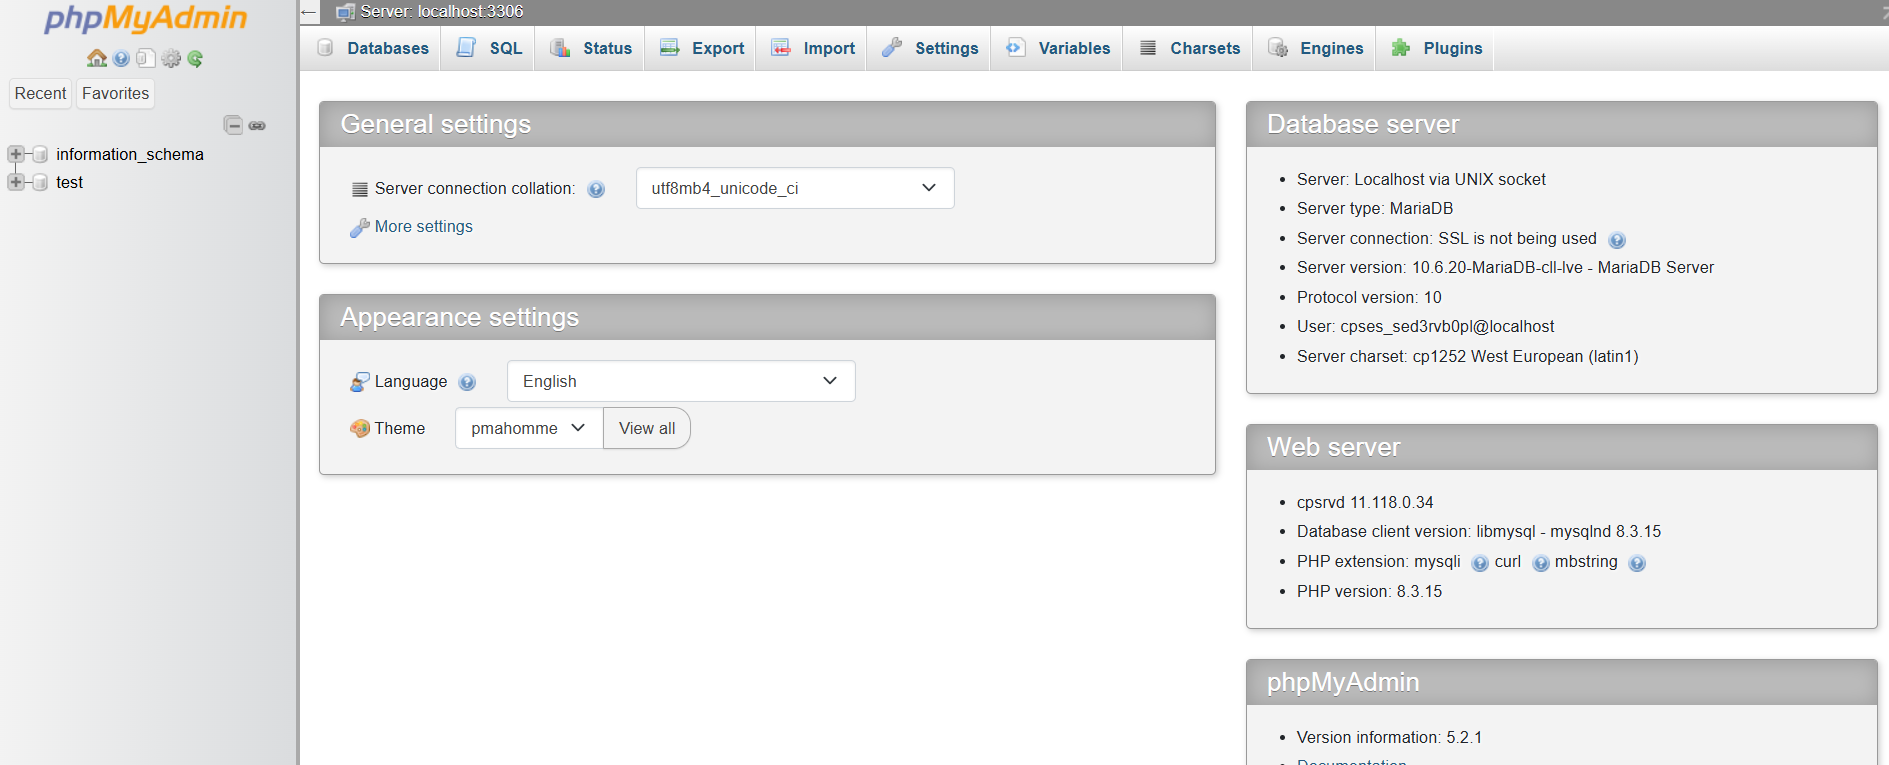Image resolution: width=1889 pixels, height=765 pixels.
Task: Open the More settings link
Action: [423, 226]
